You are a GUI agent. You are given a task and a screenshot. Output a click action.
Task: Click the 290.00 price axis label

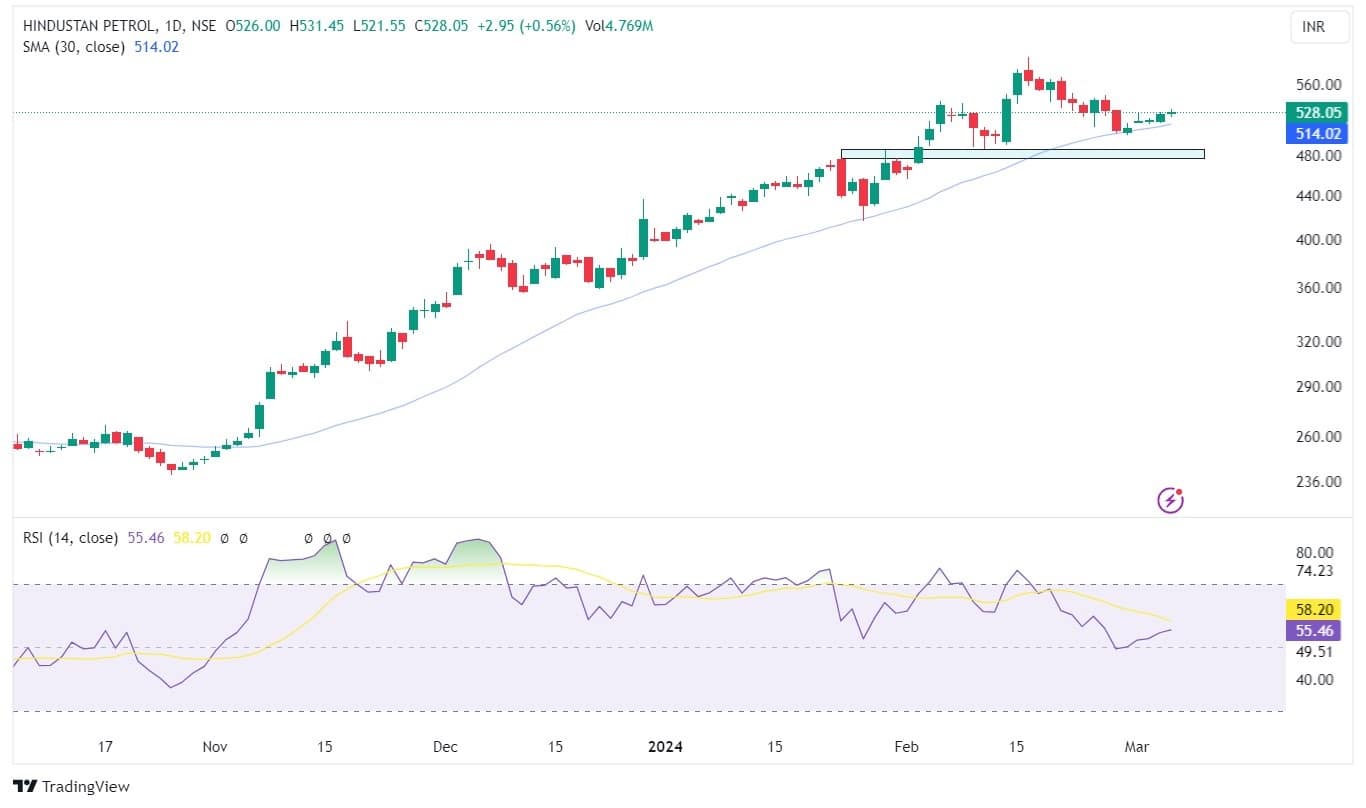tap(1318, 387)
